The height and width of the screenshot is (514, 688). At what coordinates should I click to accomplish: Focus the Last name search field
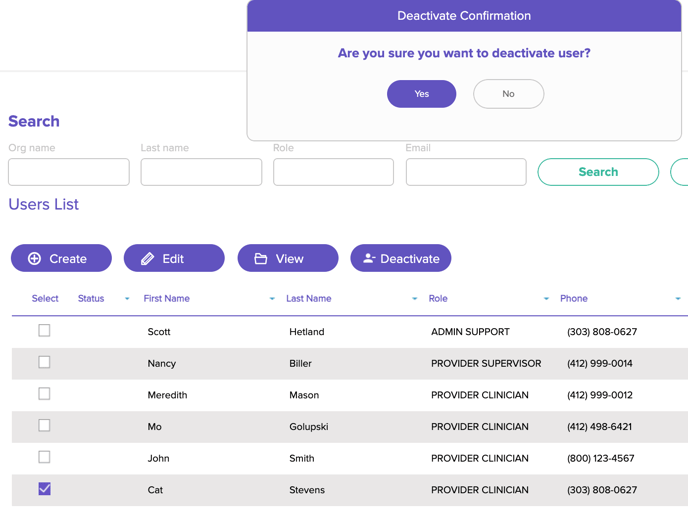[x=201, y=172]
